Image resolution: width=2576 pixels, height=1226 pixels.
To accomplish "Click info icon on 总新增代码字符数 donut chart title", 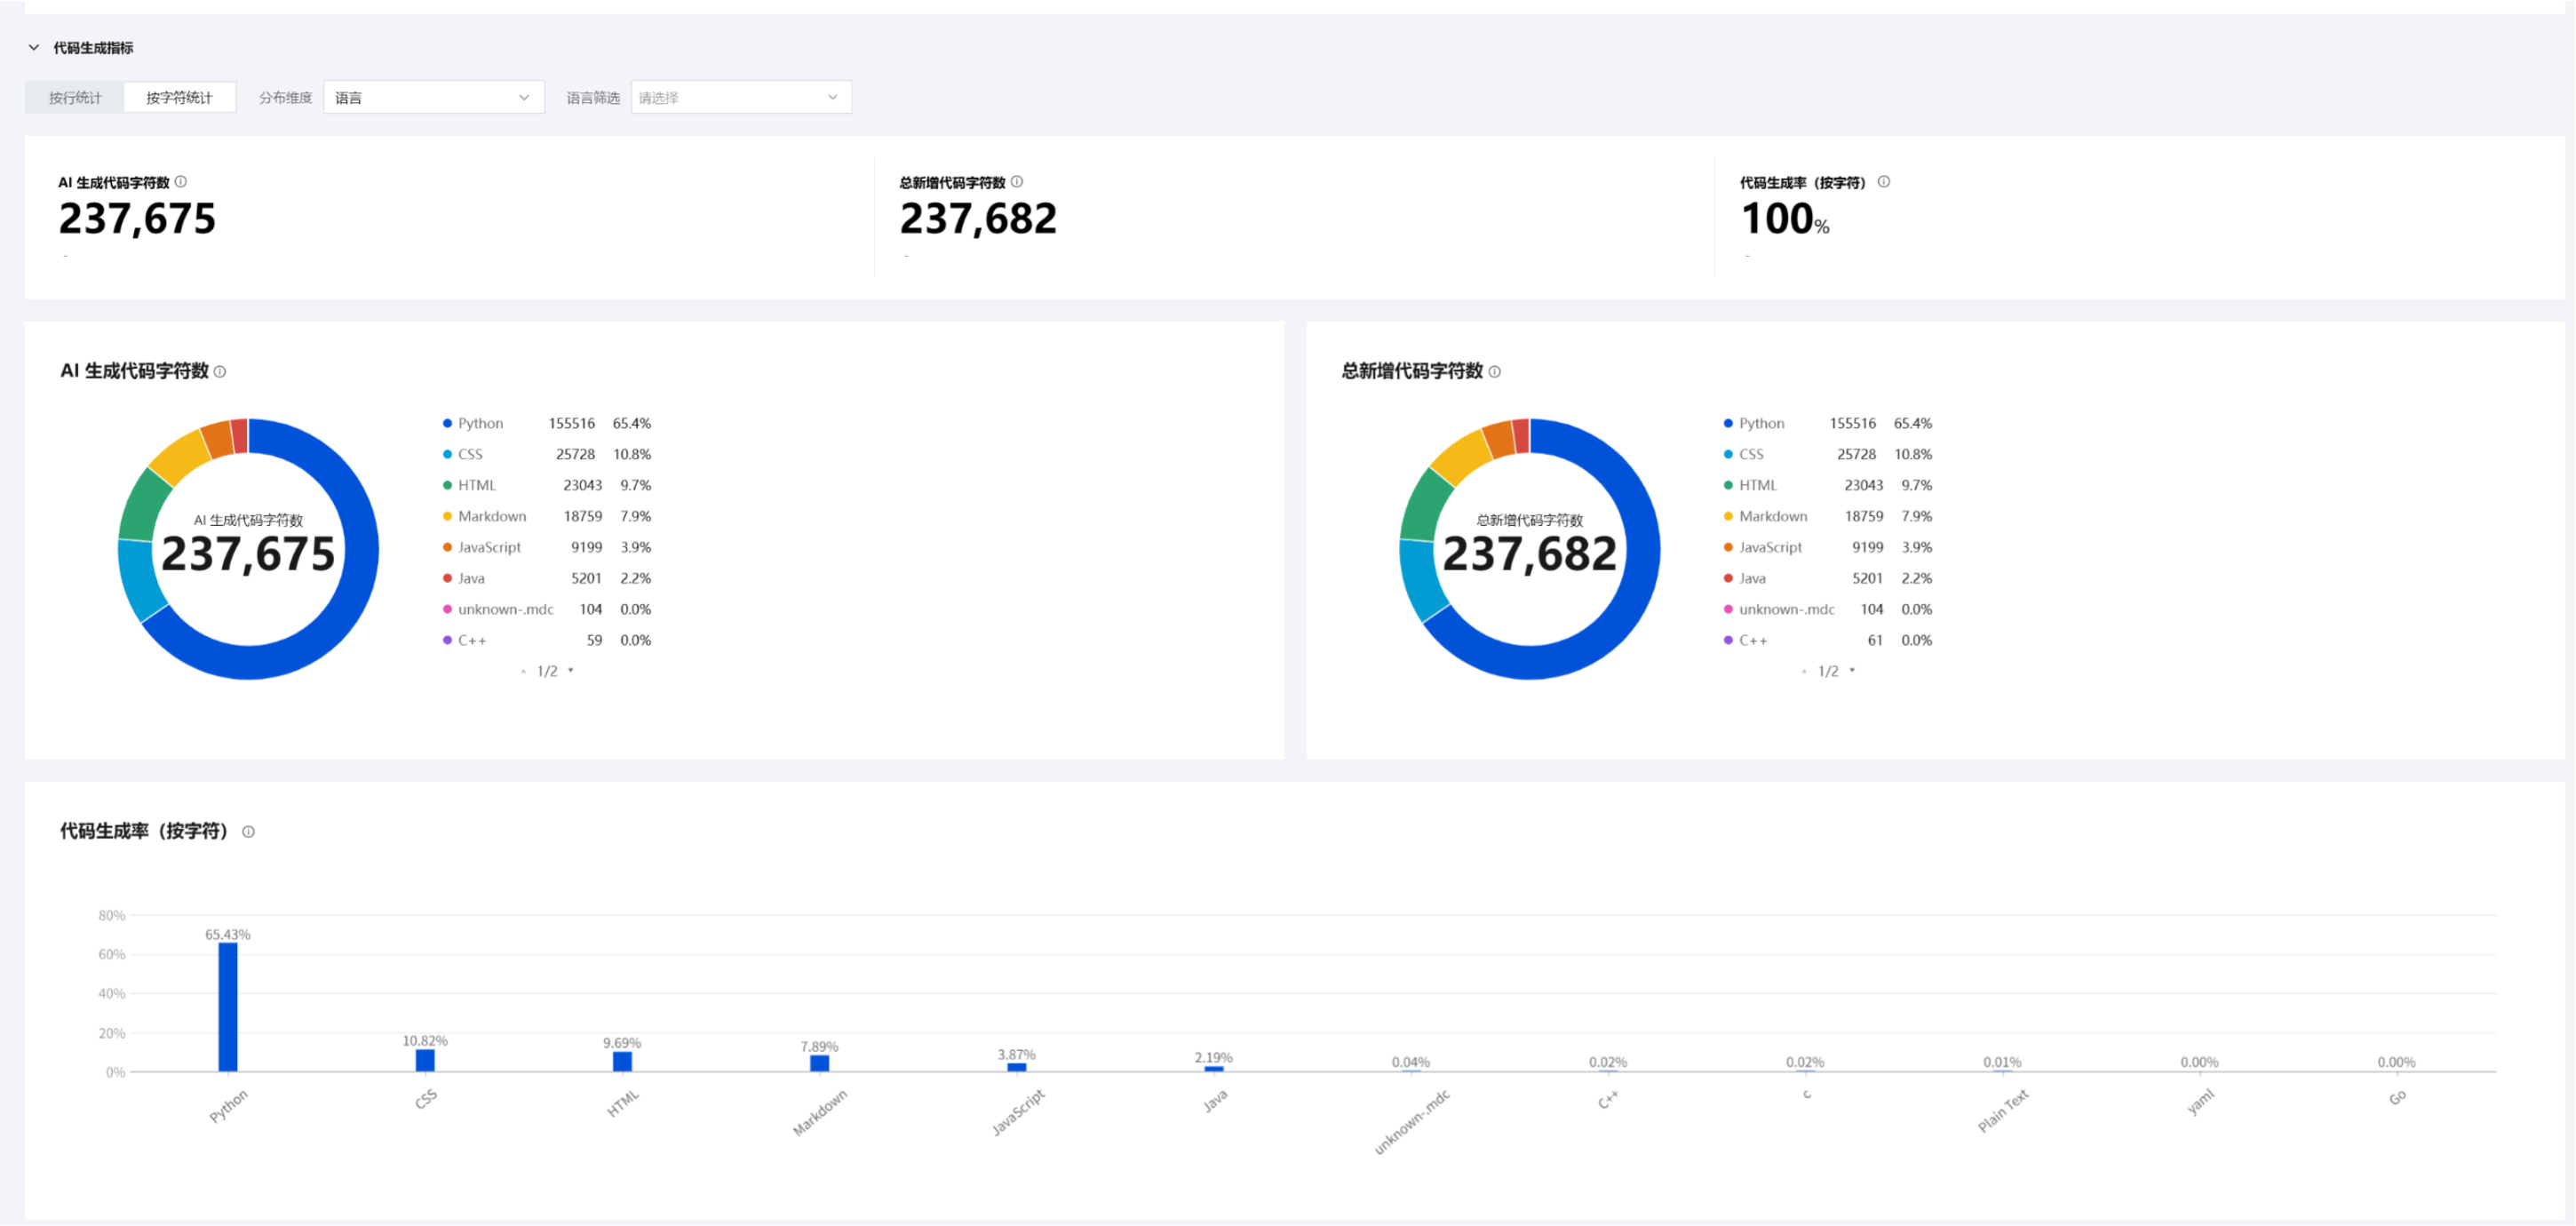I will pyautogui.click(x=1495, y=372).
